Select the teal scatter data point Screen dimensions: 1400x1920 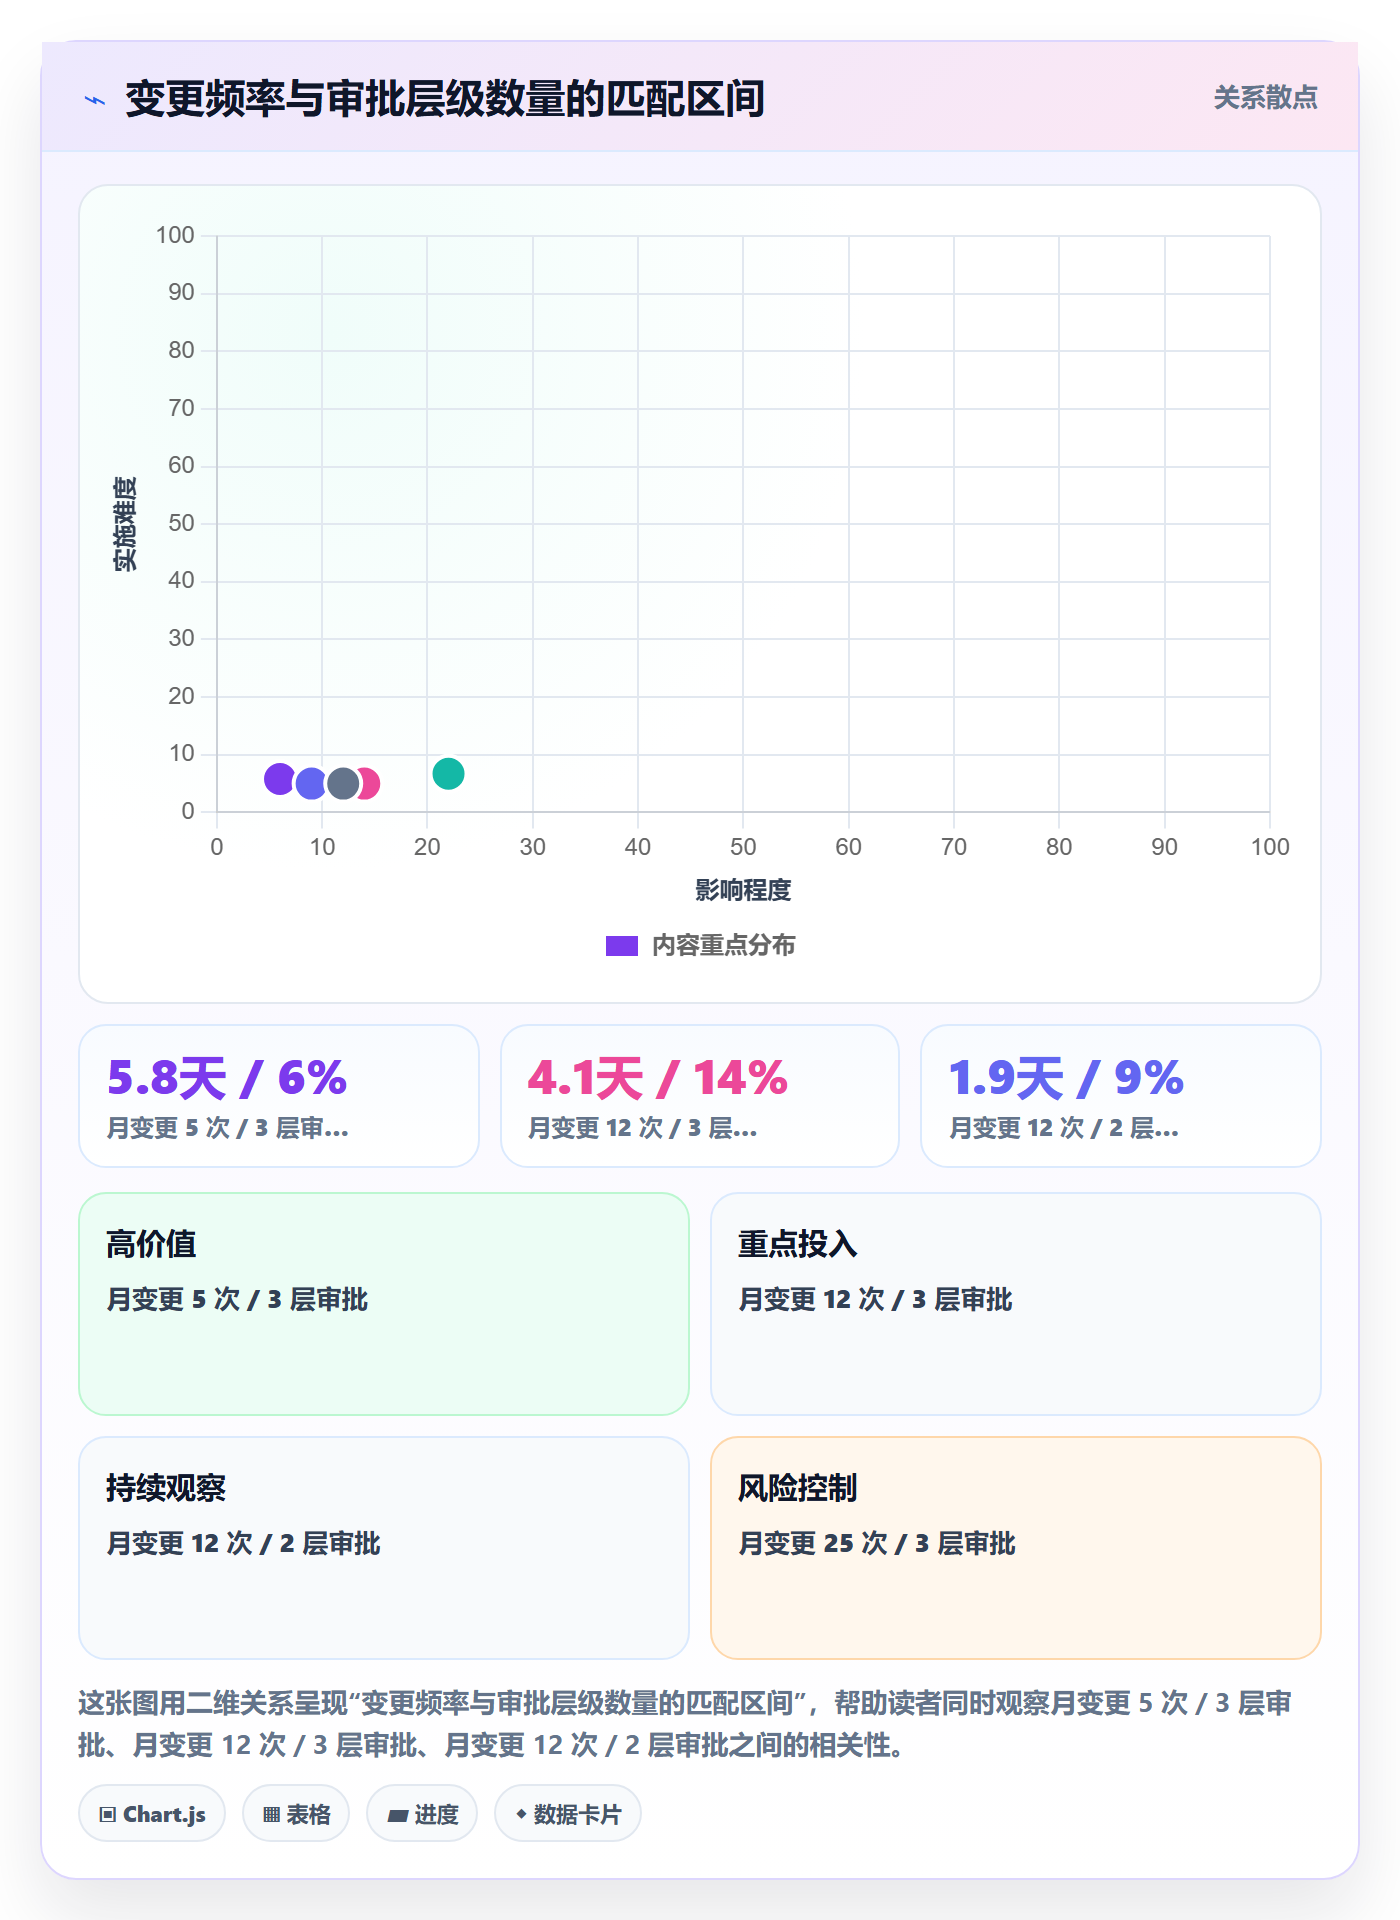click(448, 773)
